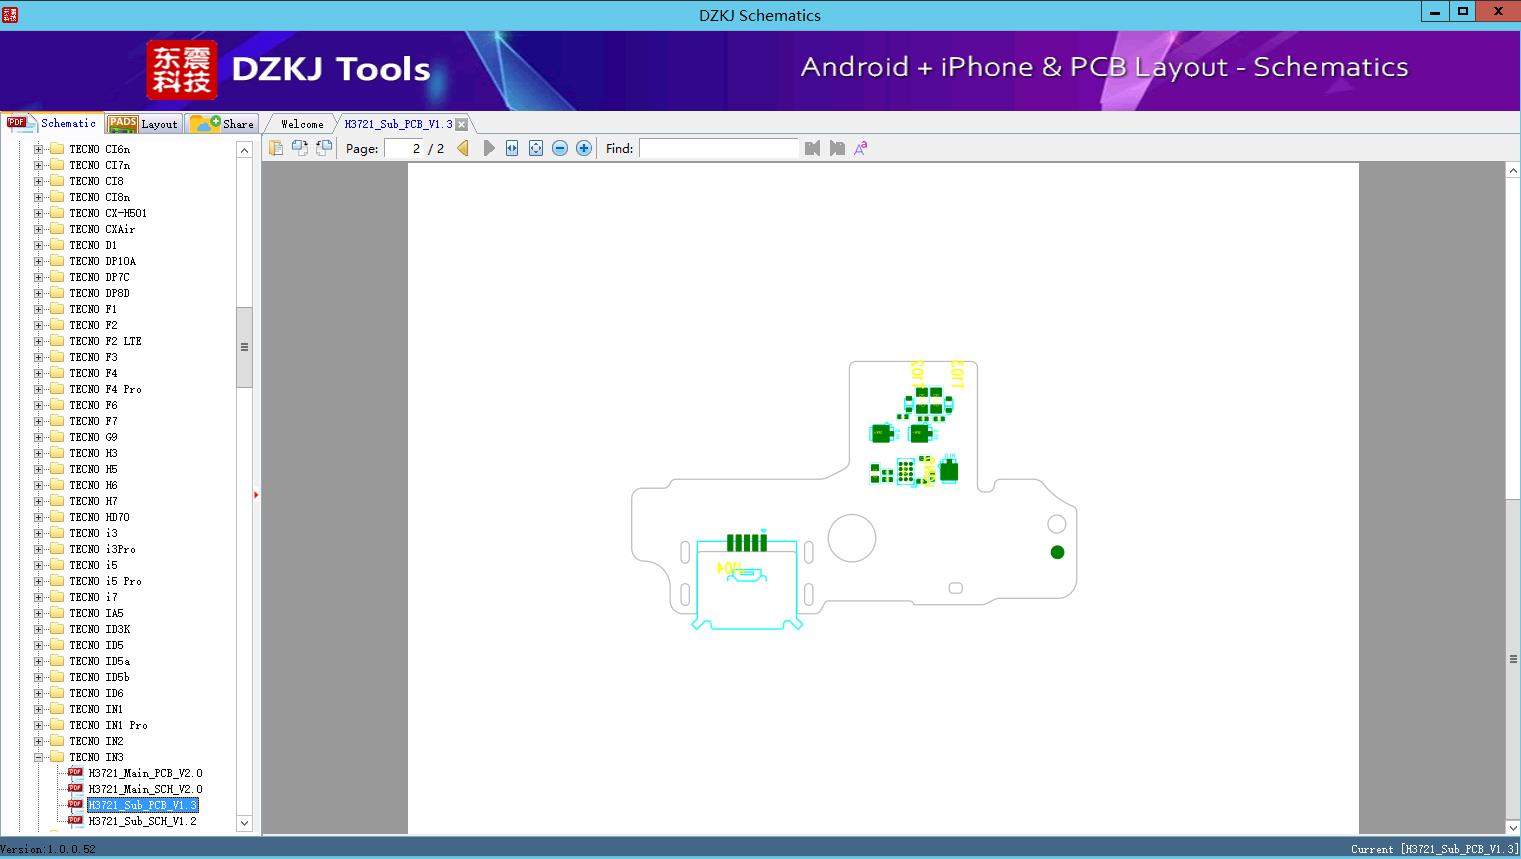Viewport: 1521px width, 859px height.
Task: Maximize the DZKJ Schematics window
Action: point(1463,12)
